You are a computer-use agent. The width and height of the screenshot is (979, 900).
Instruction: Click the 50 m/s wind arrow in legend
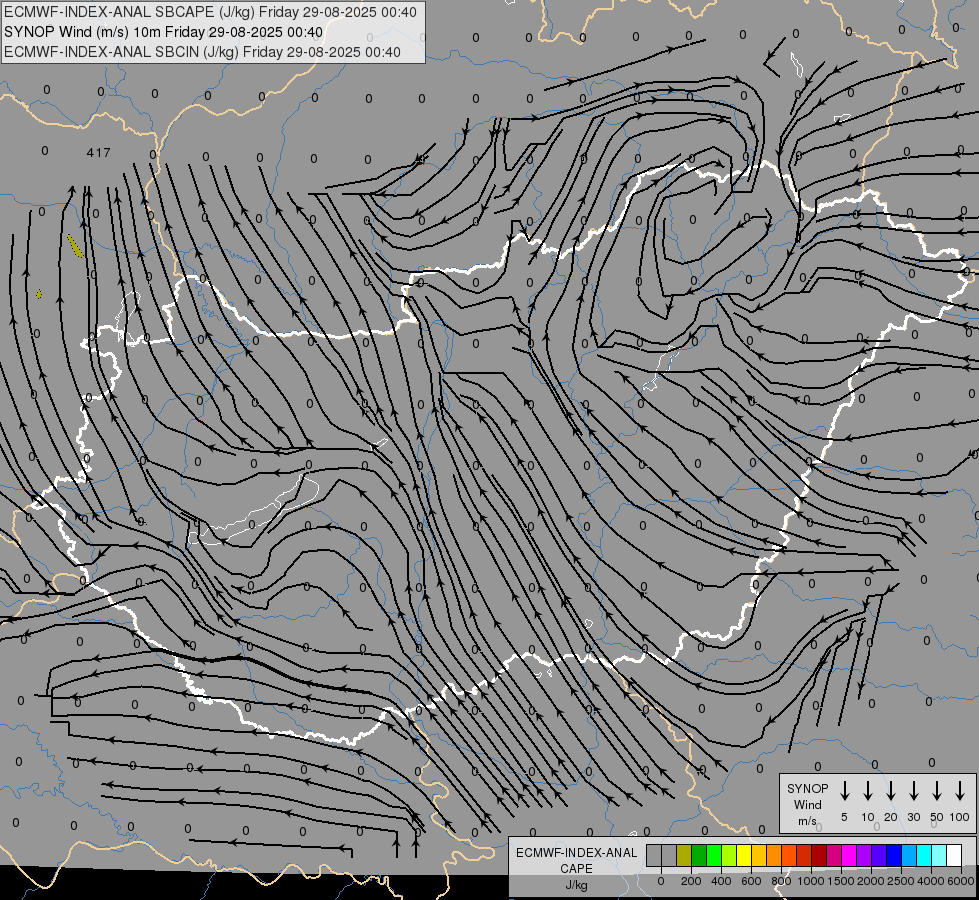pyautogui.click(x=937, y=790)
